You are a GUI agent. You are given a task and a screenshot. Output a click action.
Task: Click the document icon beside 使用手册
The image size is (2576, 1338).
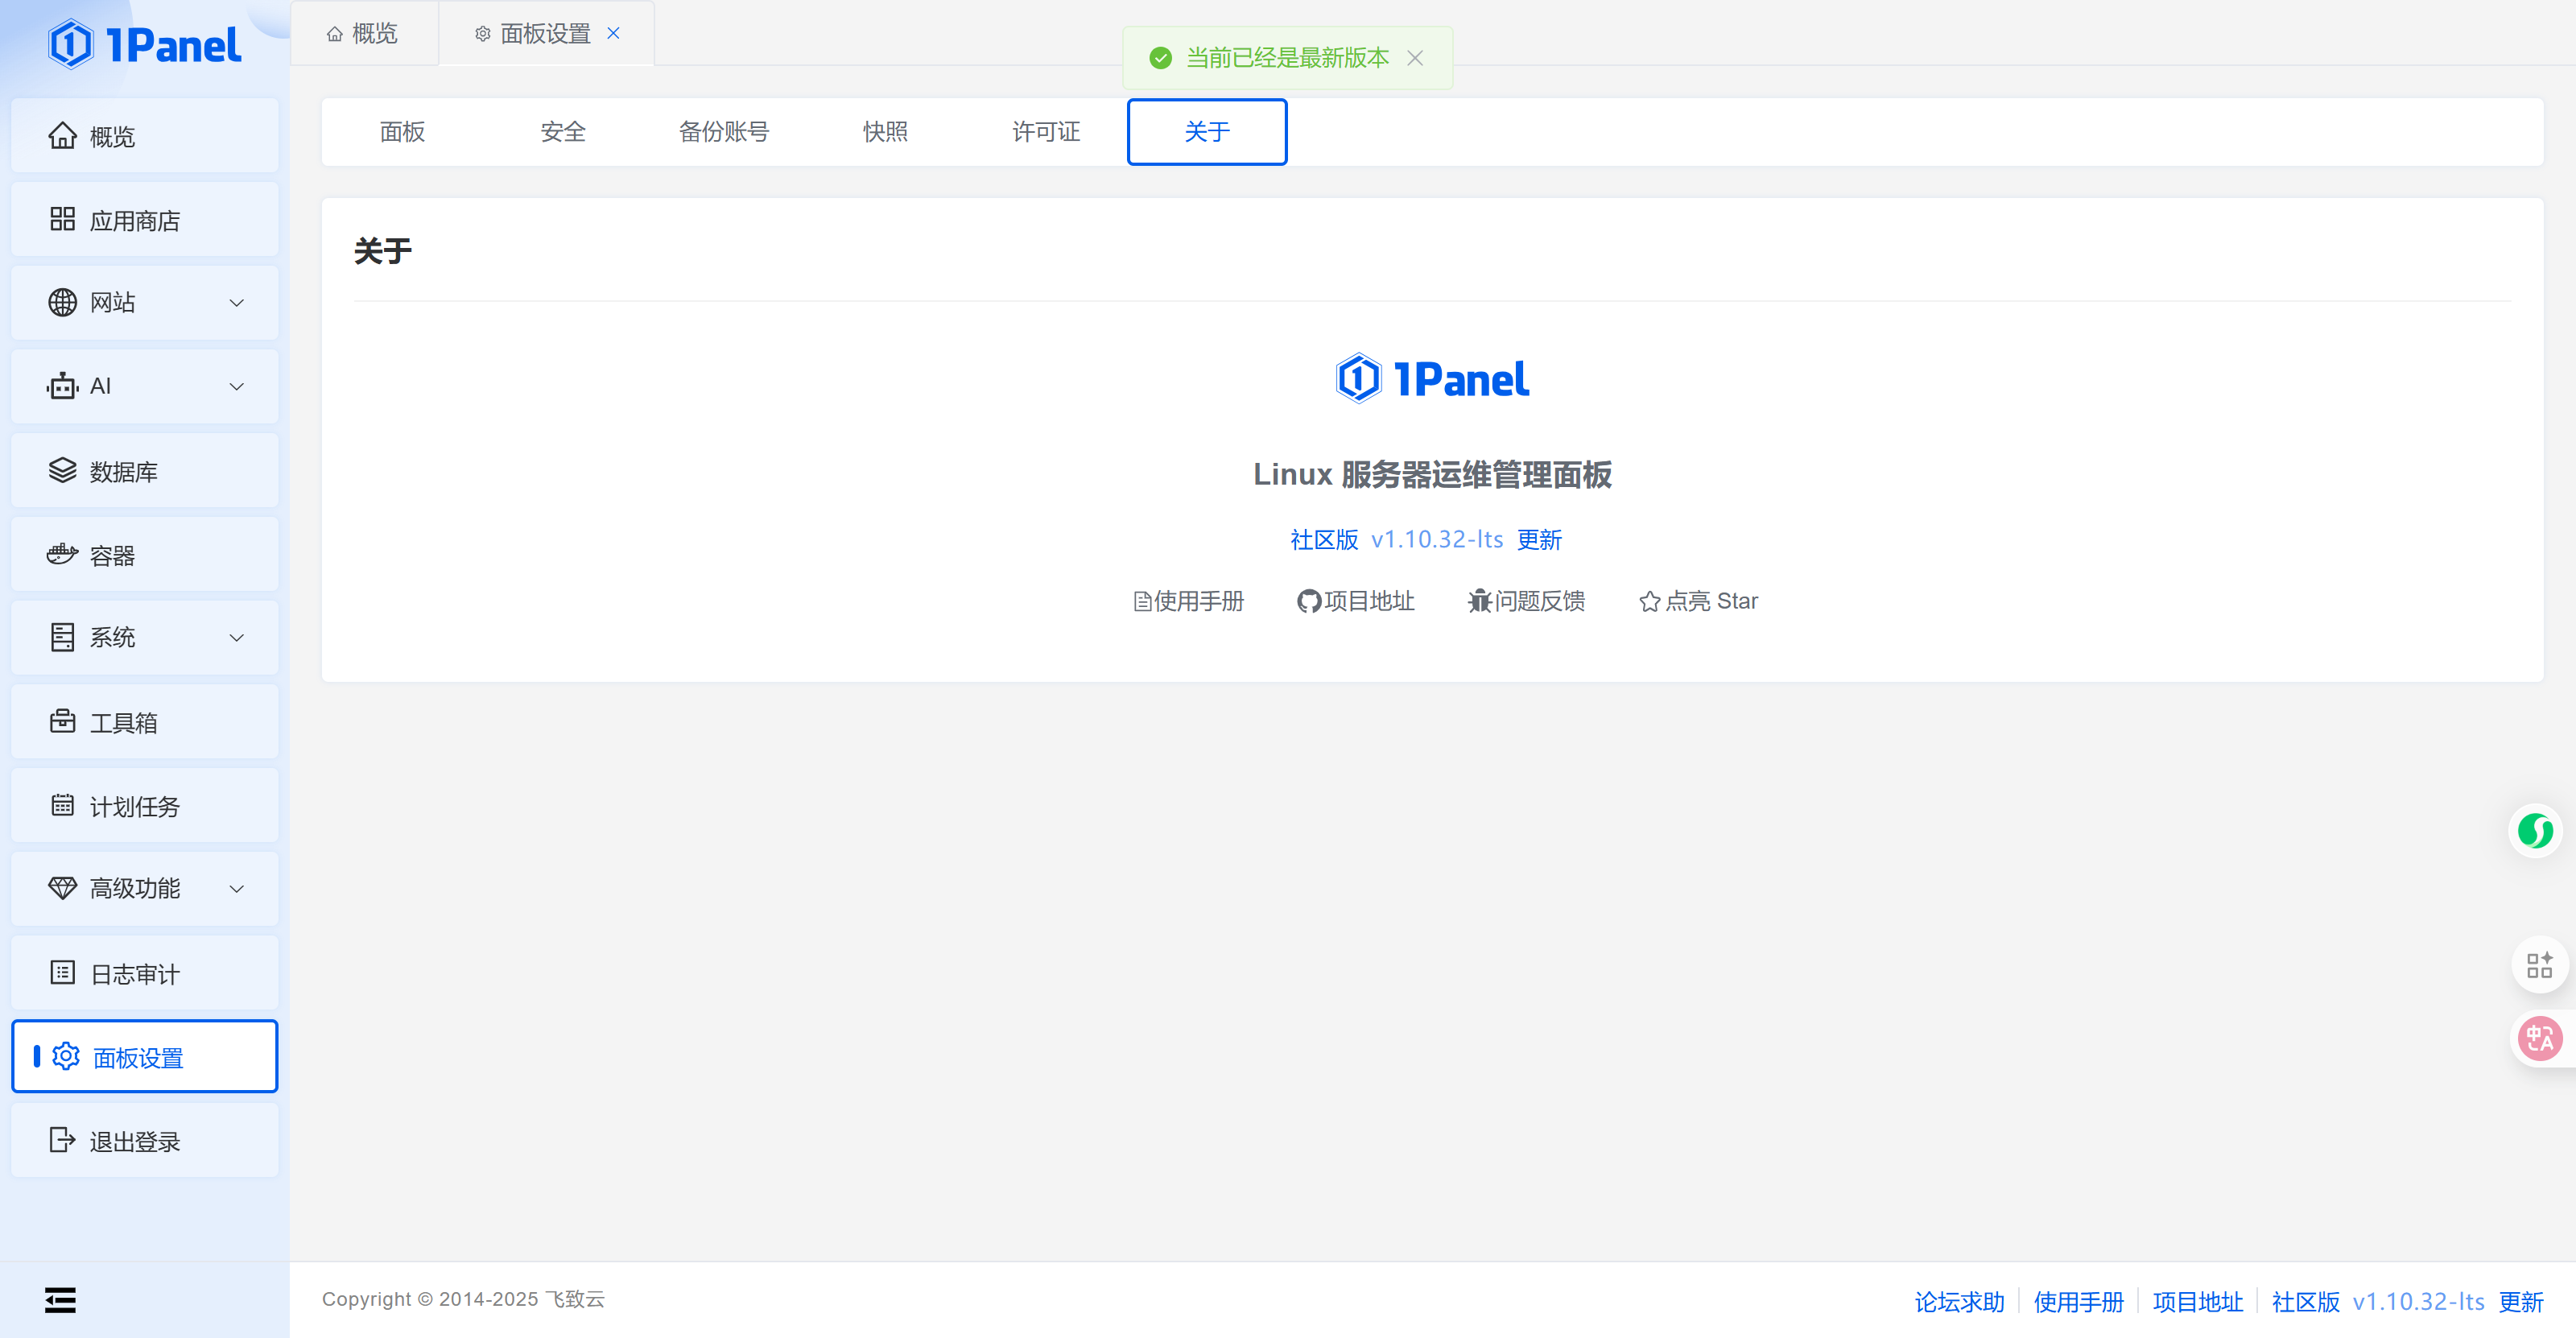coord(1142,601)
